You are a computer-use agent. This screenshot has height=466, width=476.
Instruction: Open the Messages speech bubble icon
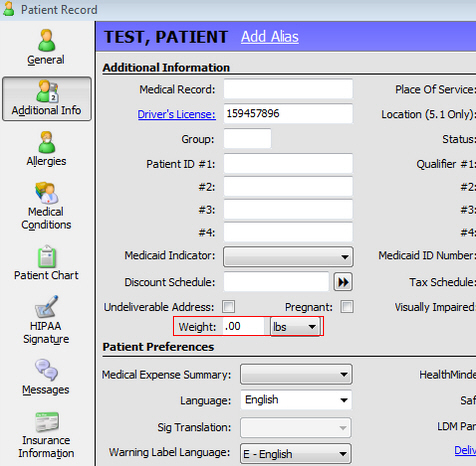pyautogui.click(x=46, y=370)
